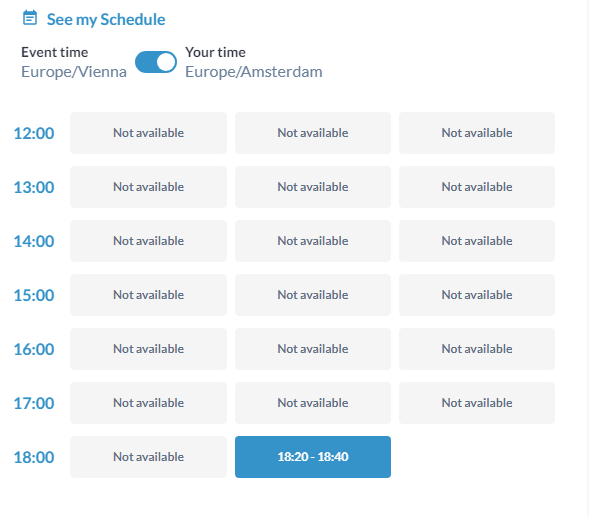The width and height of the screenshot is (589, 516).
Task: Click the last Not available slot at 14:00
Action: click(477, 241)
